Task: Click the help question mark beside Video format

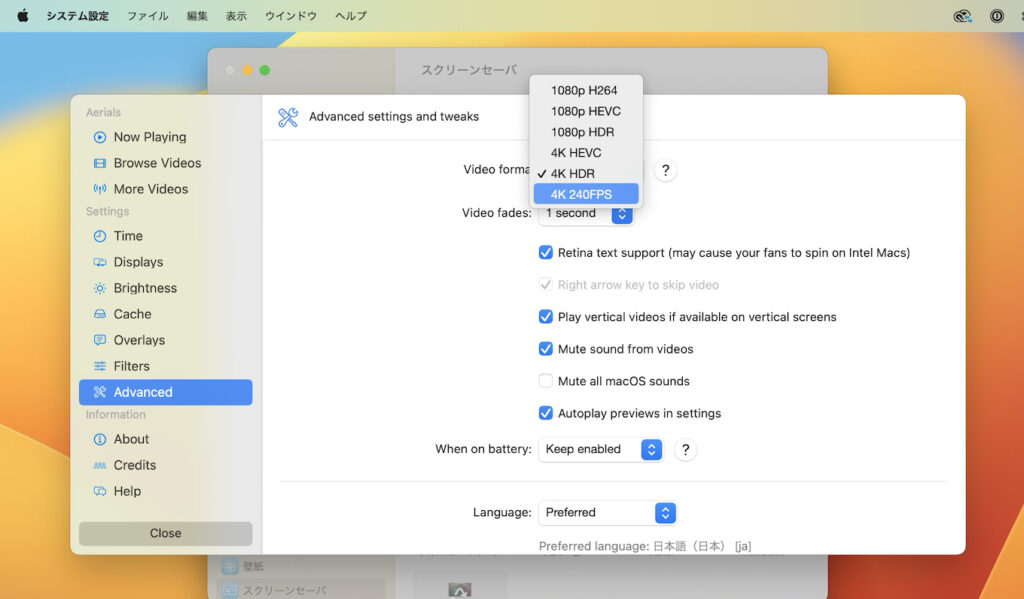Action: (x=665, y=170)
